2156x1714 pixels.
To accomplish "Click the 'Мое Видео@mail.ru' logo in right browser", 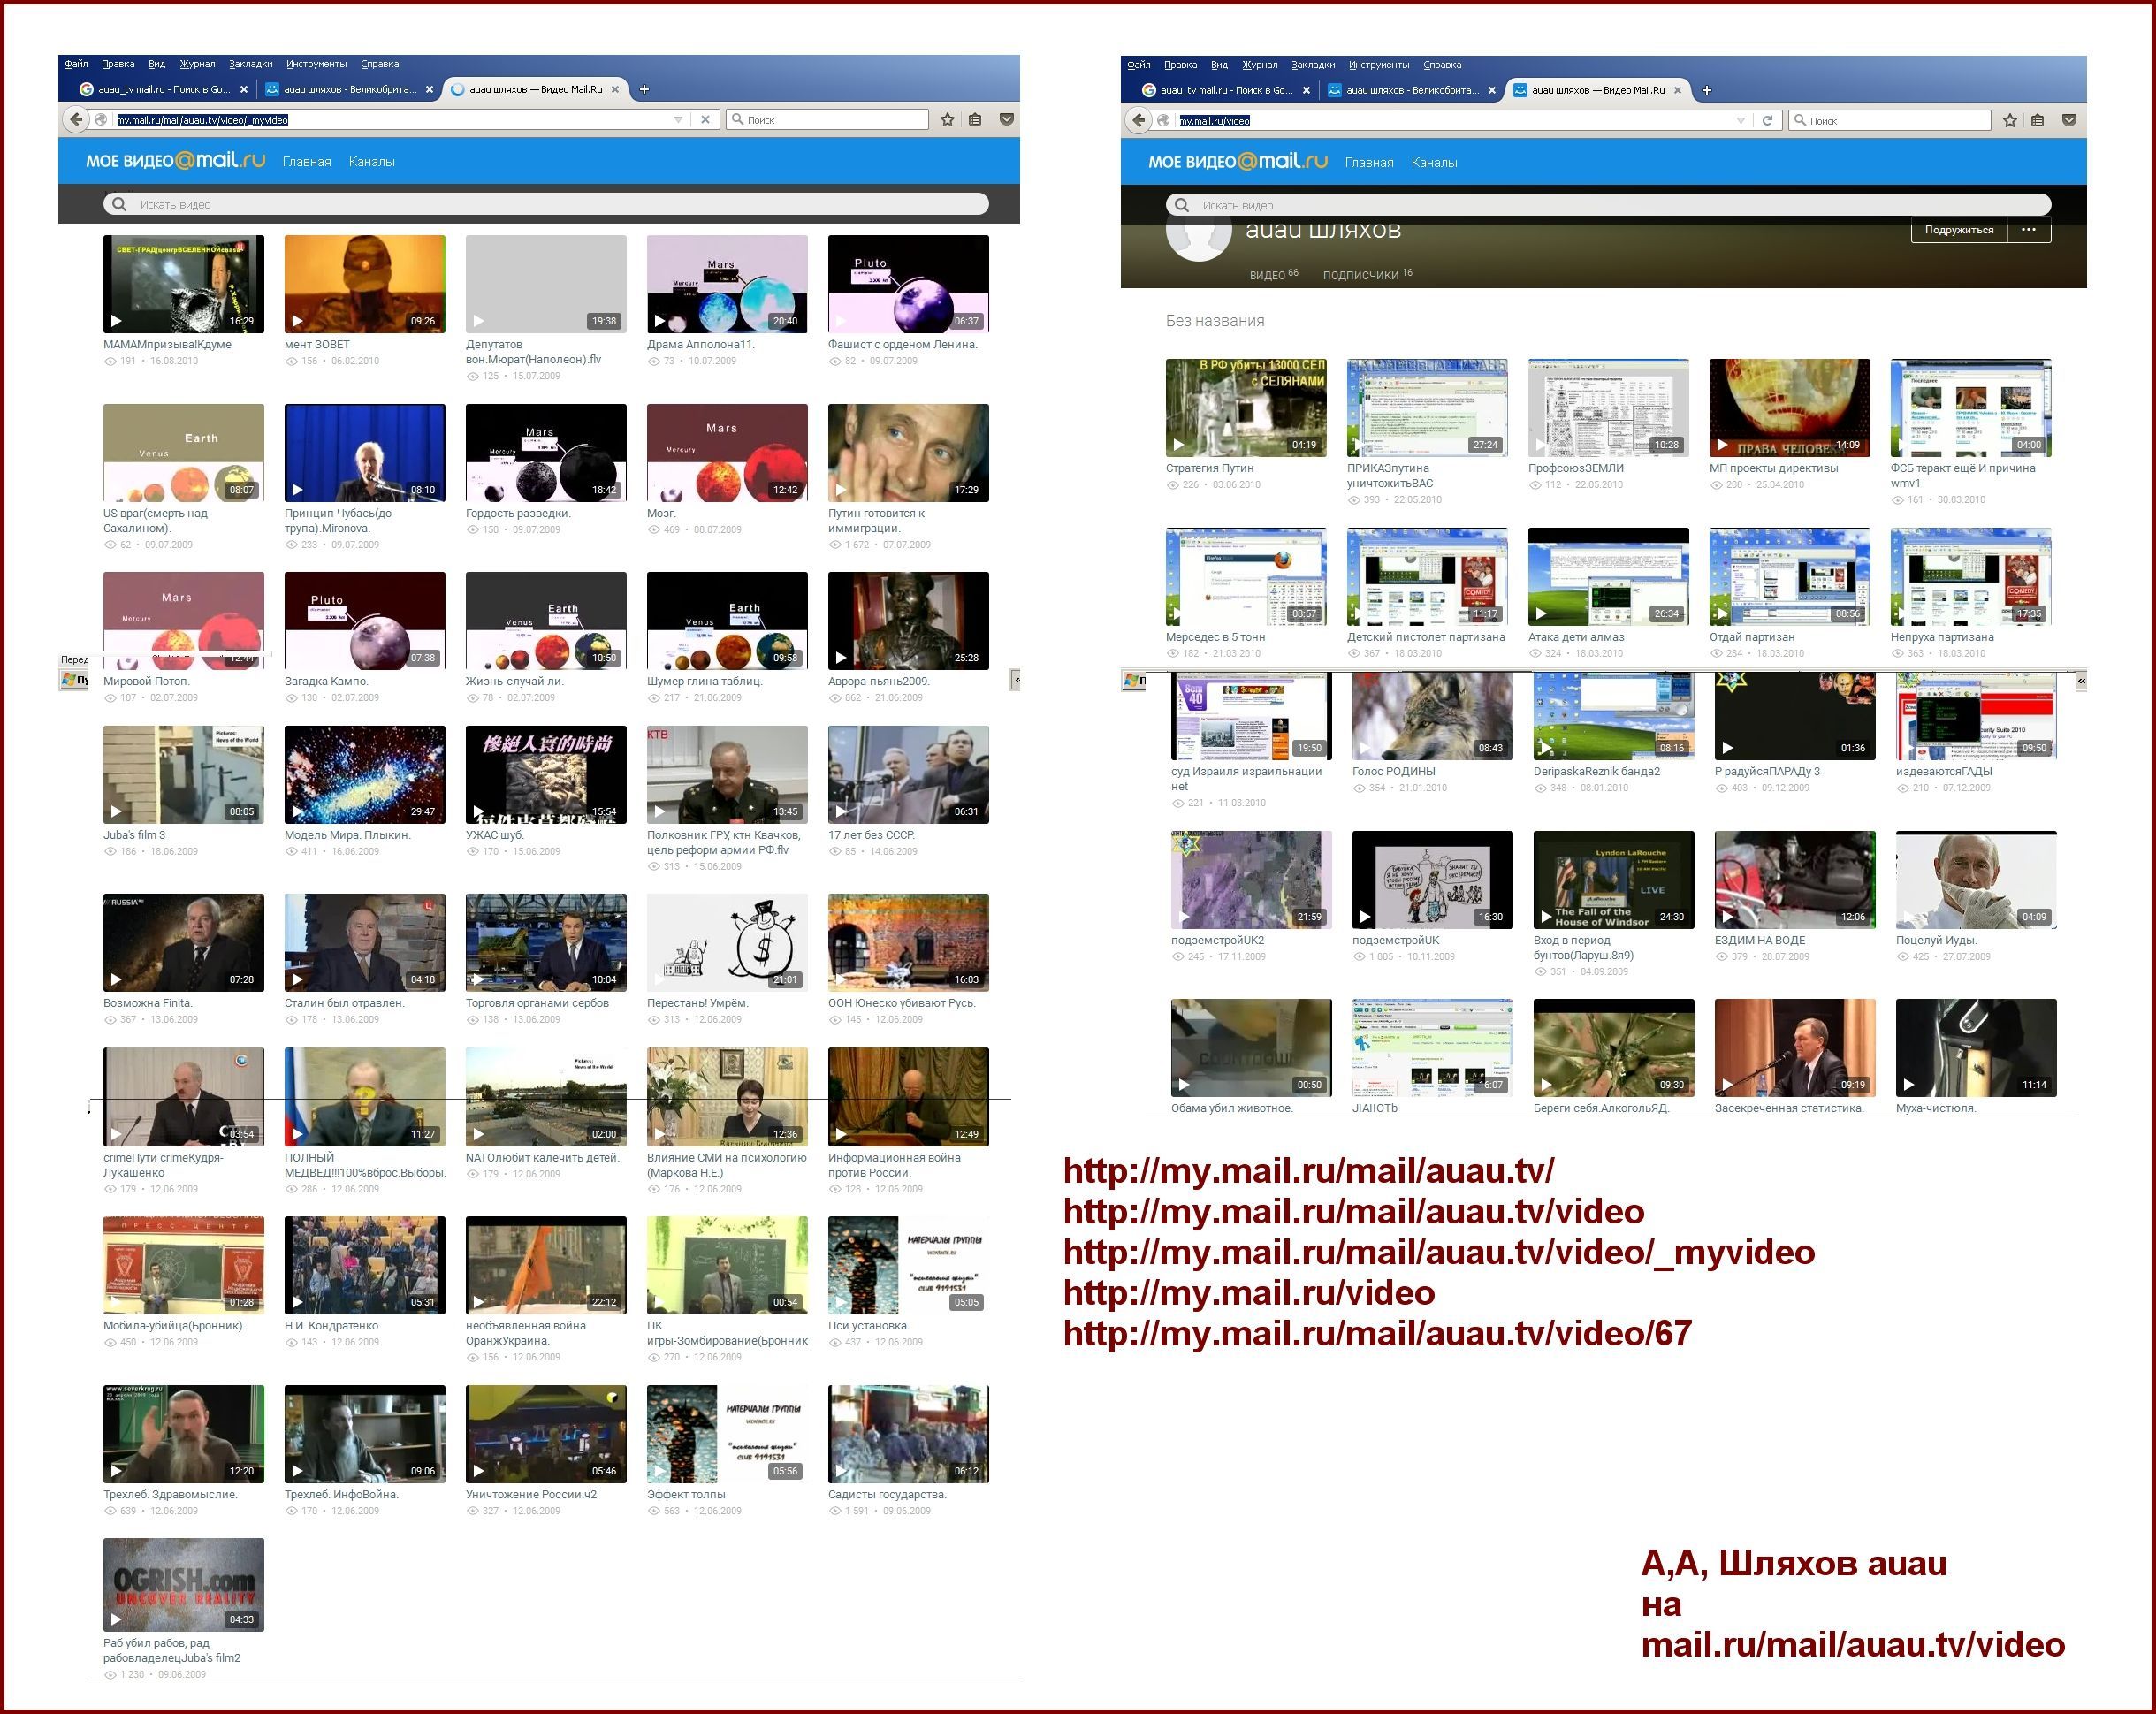I will pyautogui.click(x=1238, y=162).
